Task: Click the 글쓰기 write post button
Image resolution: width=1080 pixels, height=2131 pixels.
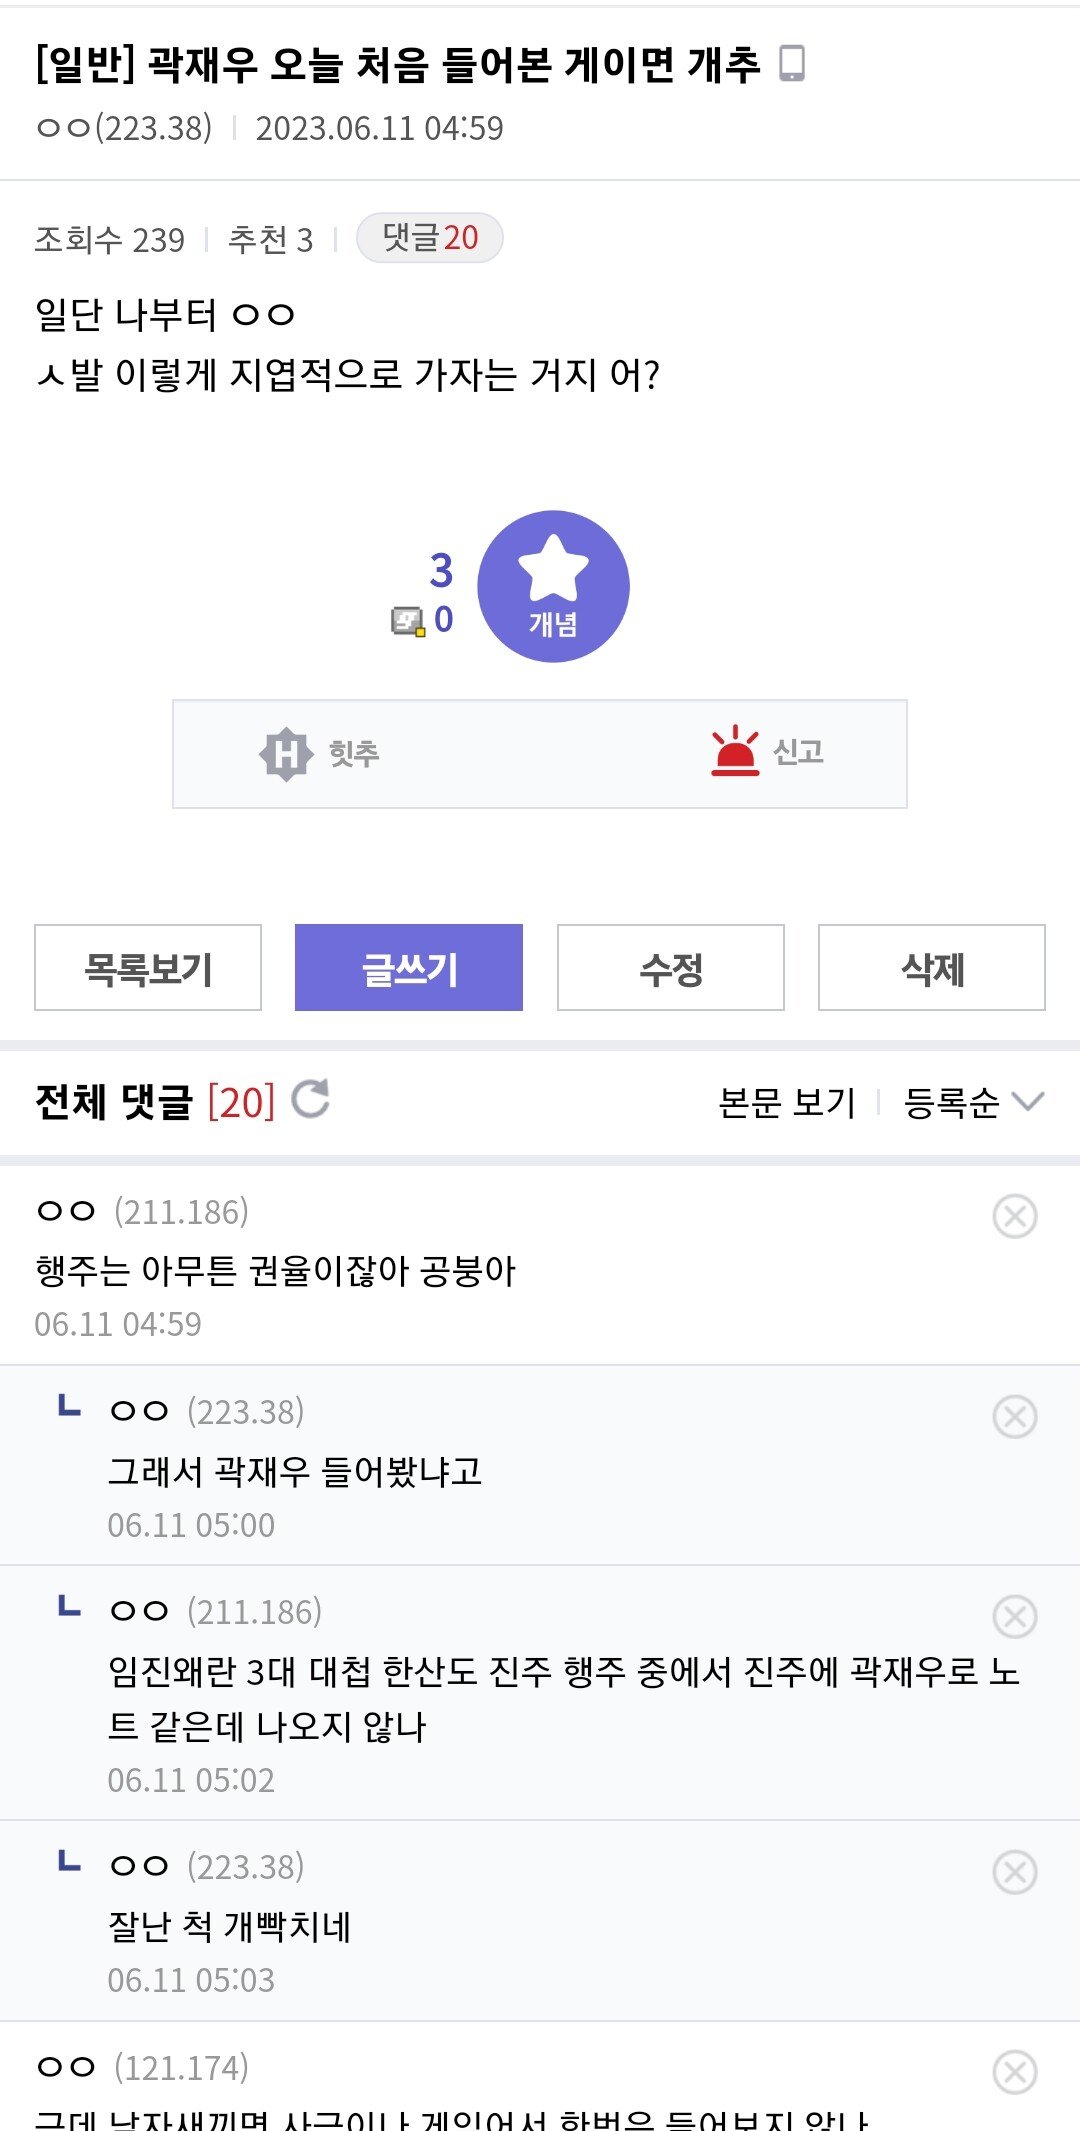Action: 409,968
